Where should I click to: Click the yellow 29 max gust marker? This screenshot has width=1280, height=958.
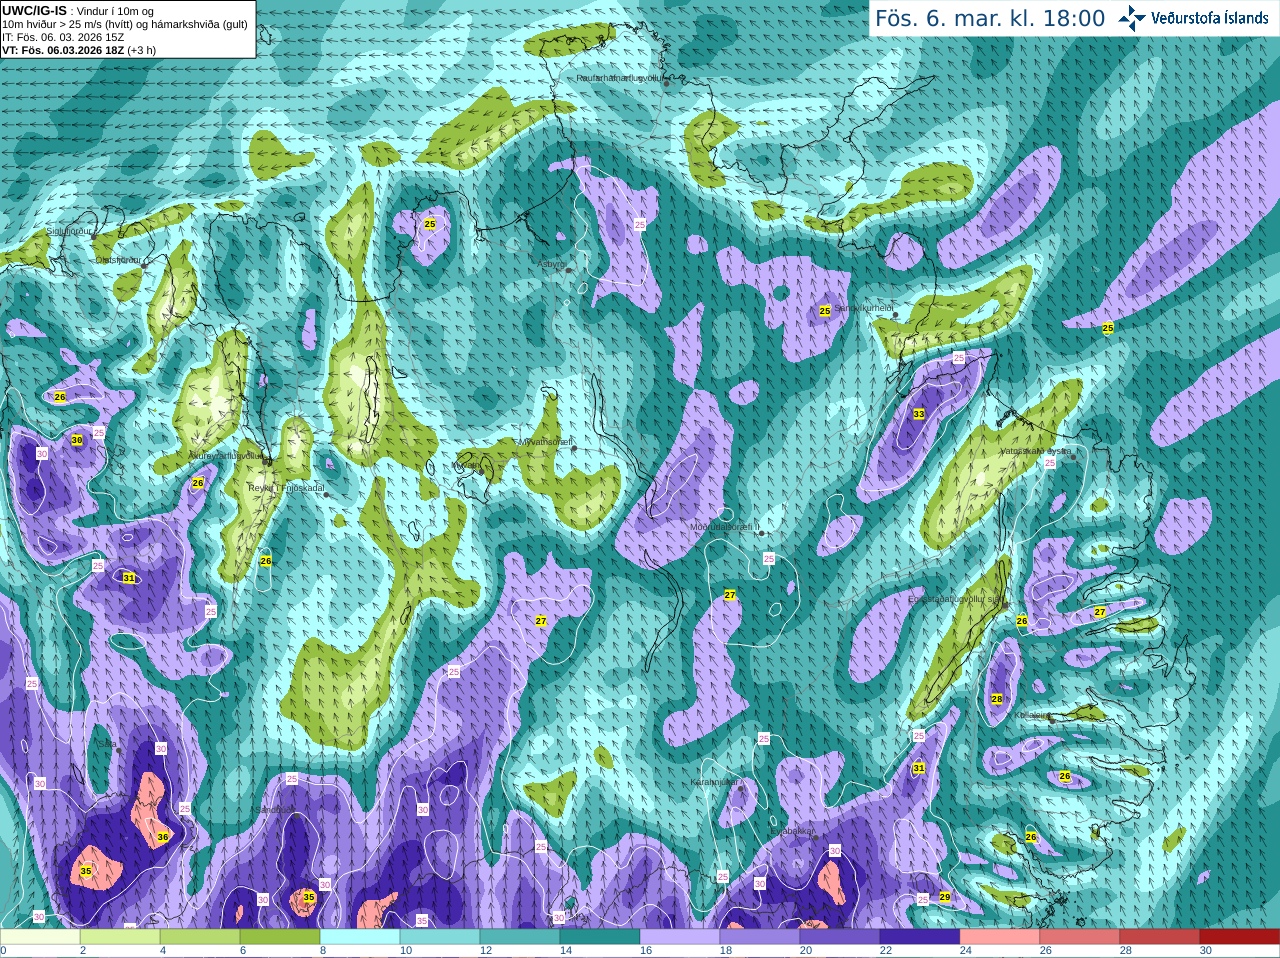[x=945, y=897]
